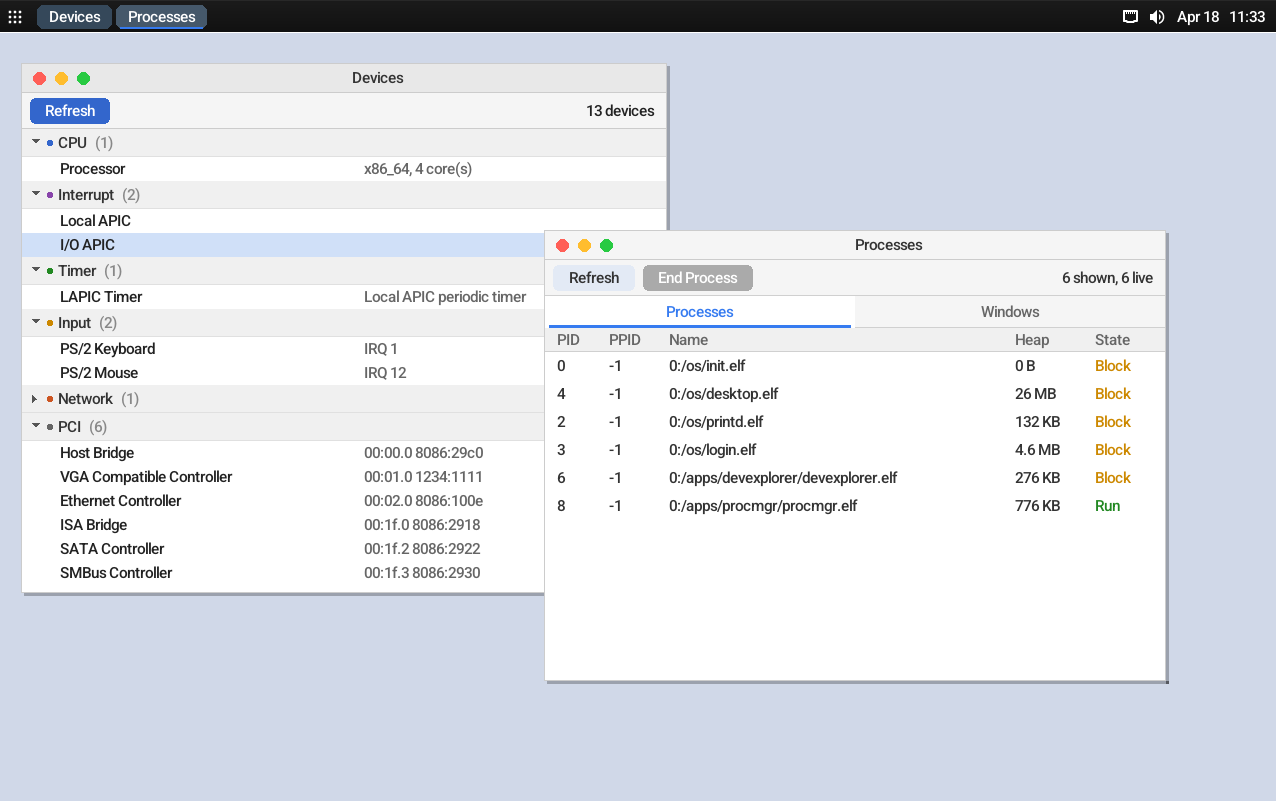This screenshot has width=1276, height=801.
Task: Close the Devices window
Action: pos(40,78)
